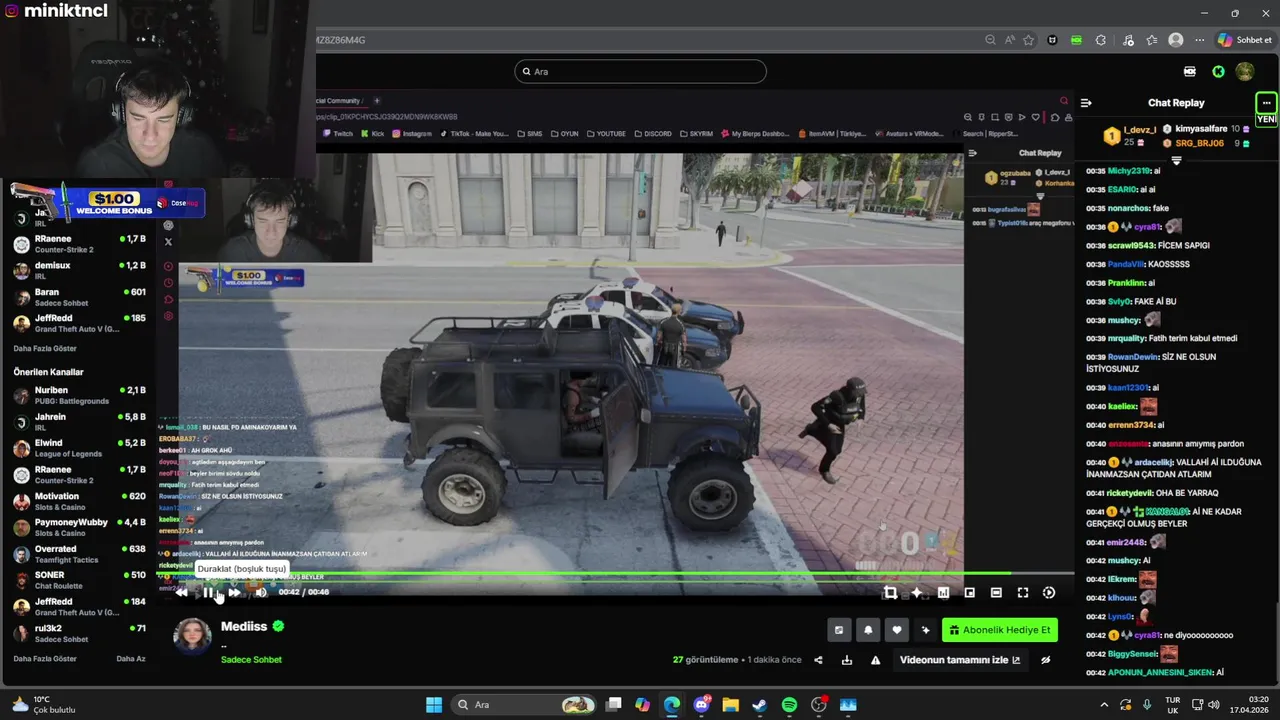Click the bell notification icon for Mediiss
This screenshot has height=720, width=1280.
(x=868, y=630)
